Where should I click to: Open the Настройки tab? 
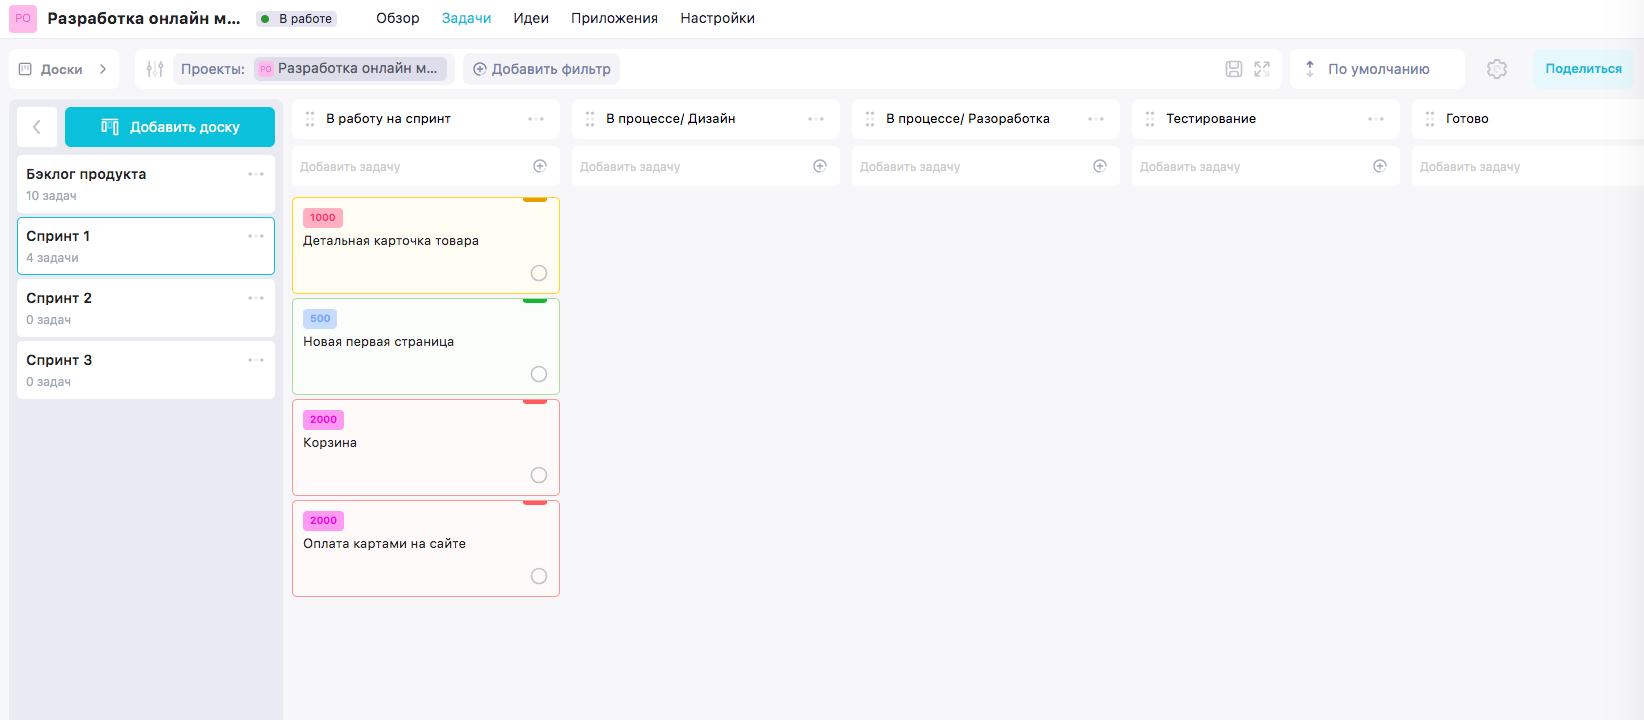click(718, 18)
